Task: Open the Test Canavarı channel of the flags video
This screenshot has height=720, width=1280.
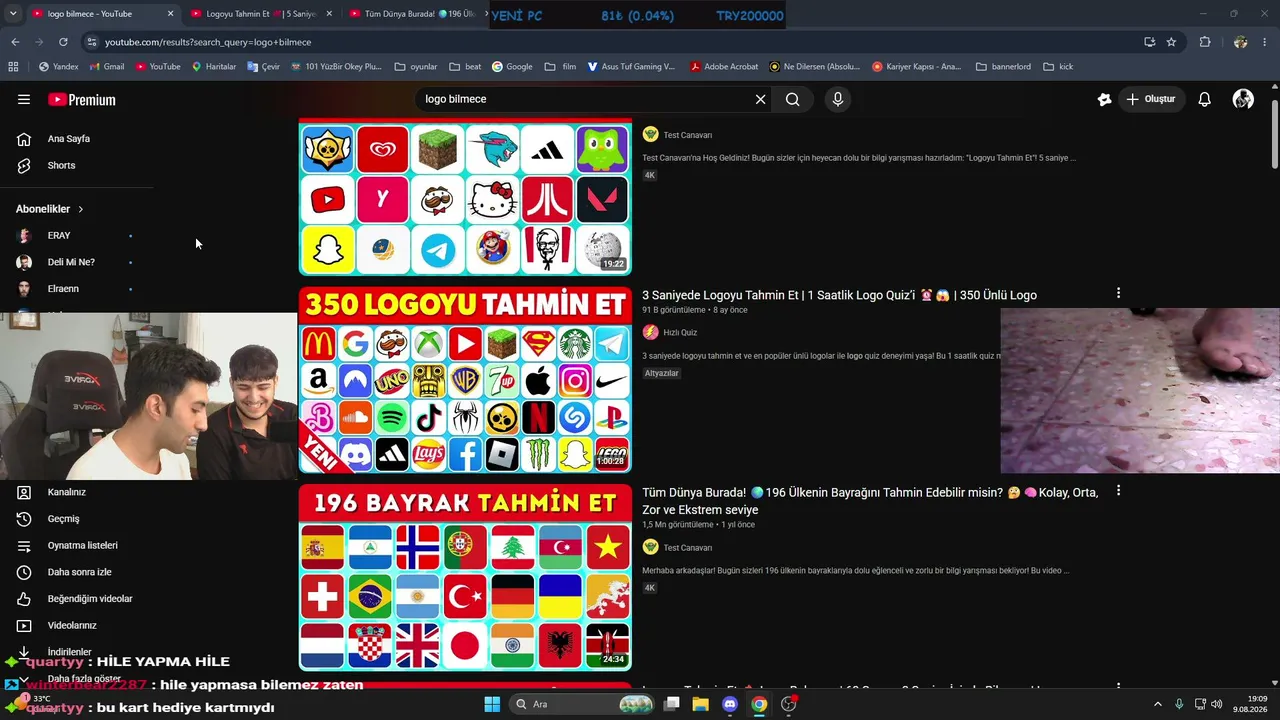Action: click(x=687, y=547)
